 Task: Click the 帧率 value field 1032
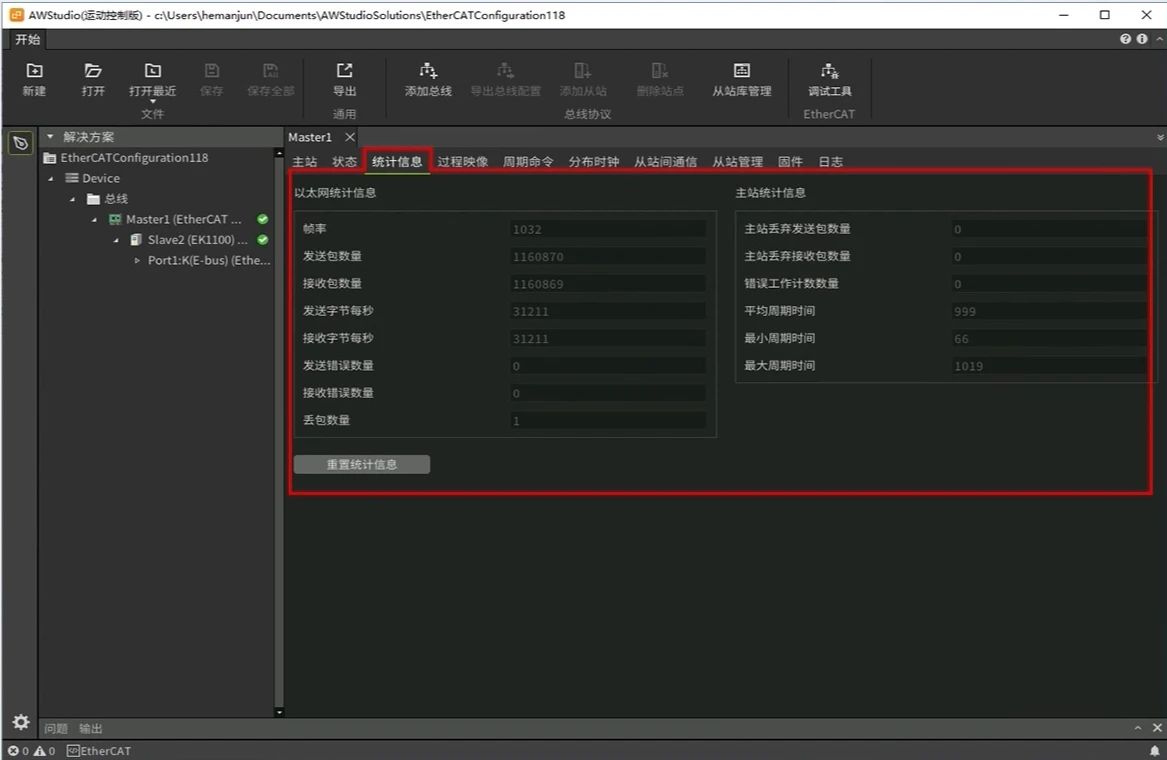[607, 229]
